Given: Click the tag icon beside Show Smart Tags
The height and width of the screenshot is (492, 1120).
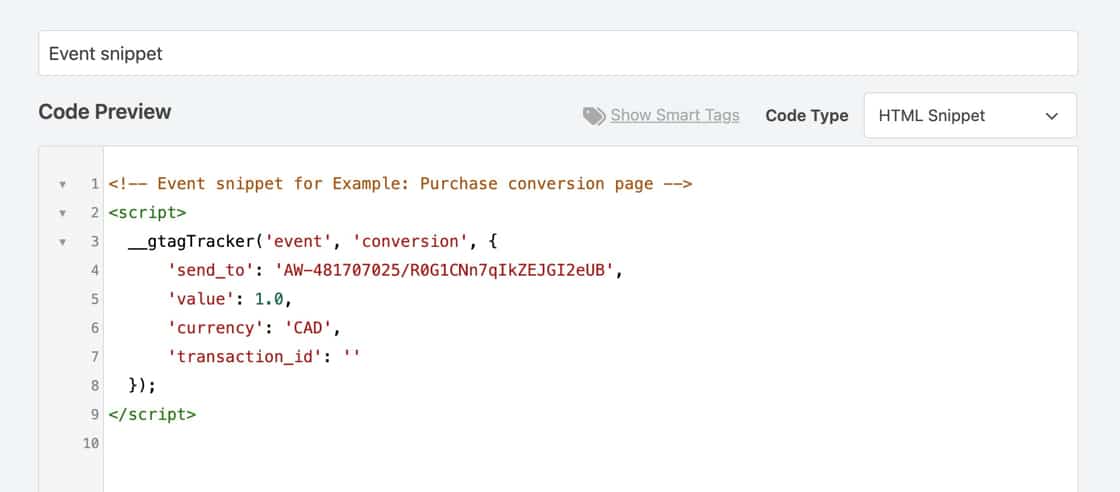Looking at the screenshot, I should pos(594,116).
